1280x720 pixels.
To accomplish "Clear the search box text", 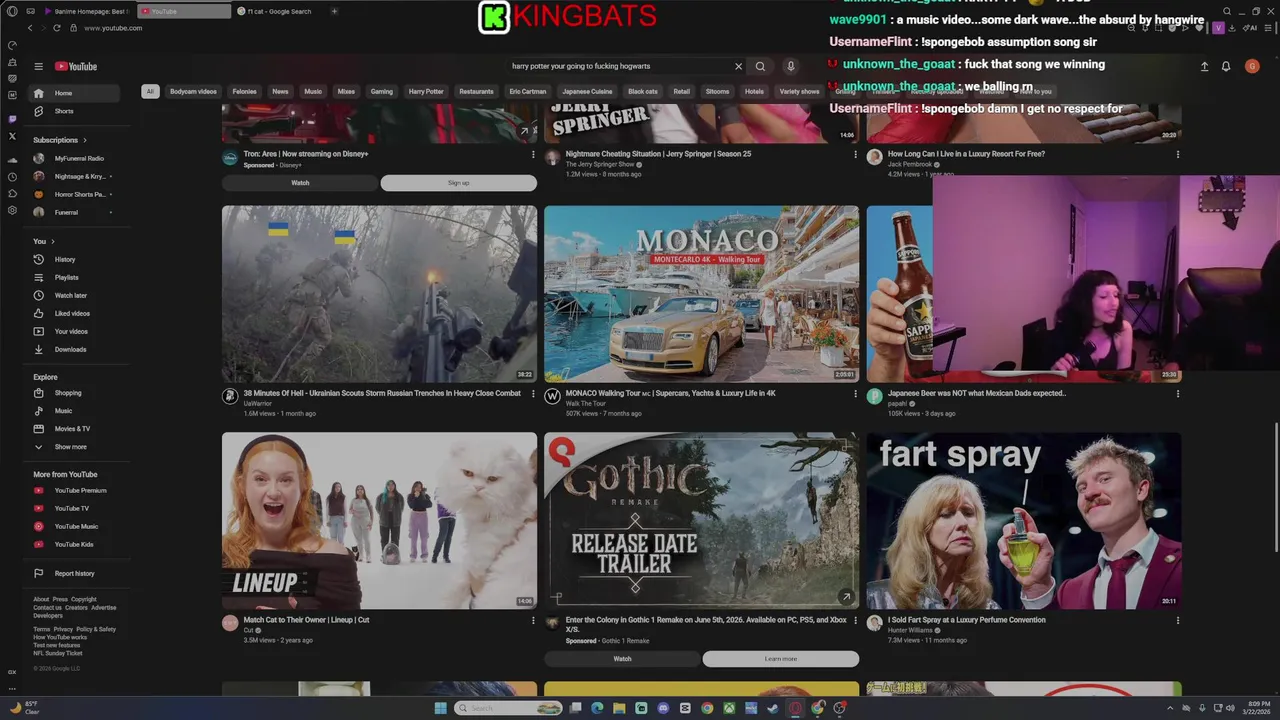I will (x=738, y=66).
